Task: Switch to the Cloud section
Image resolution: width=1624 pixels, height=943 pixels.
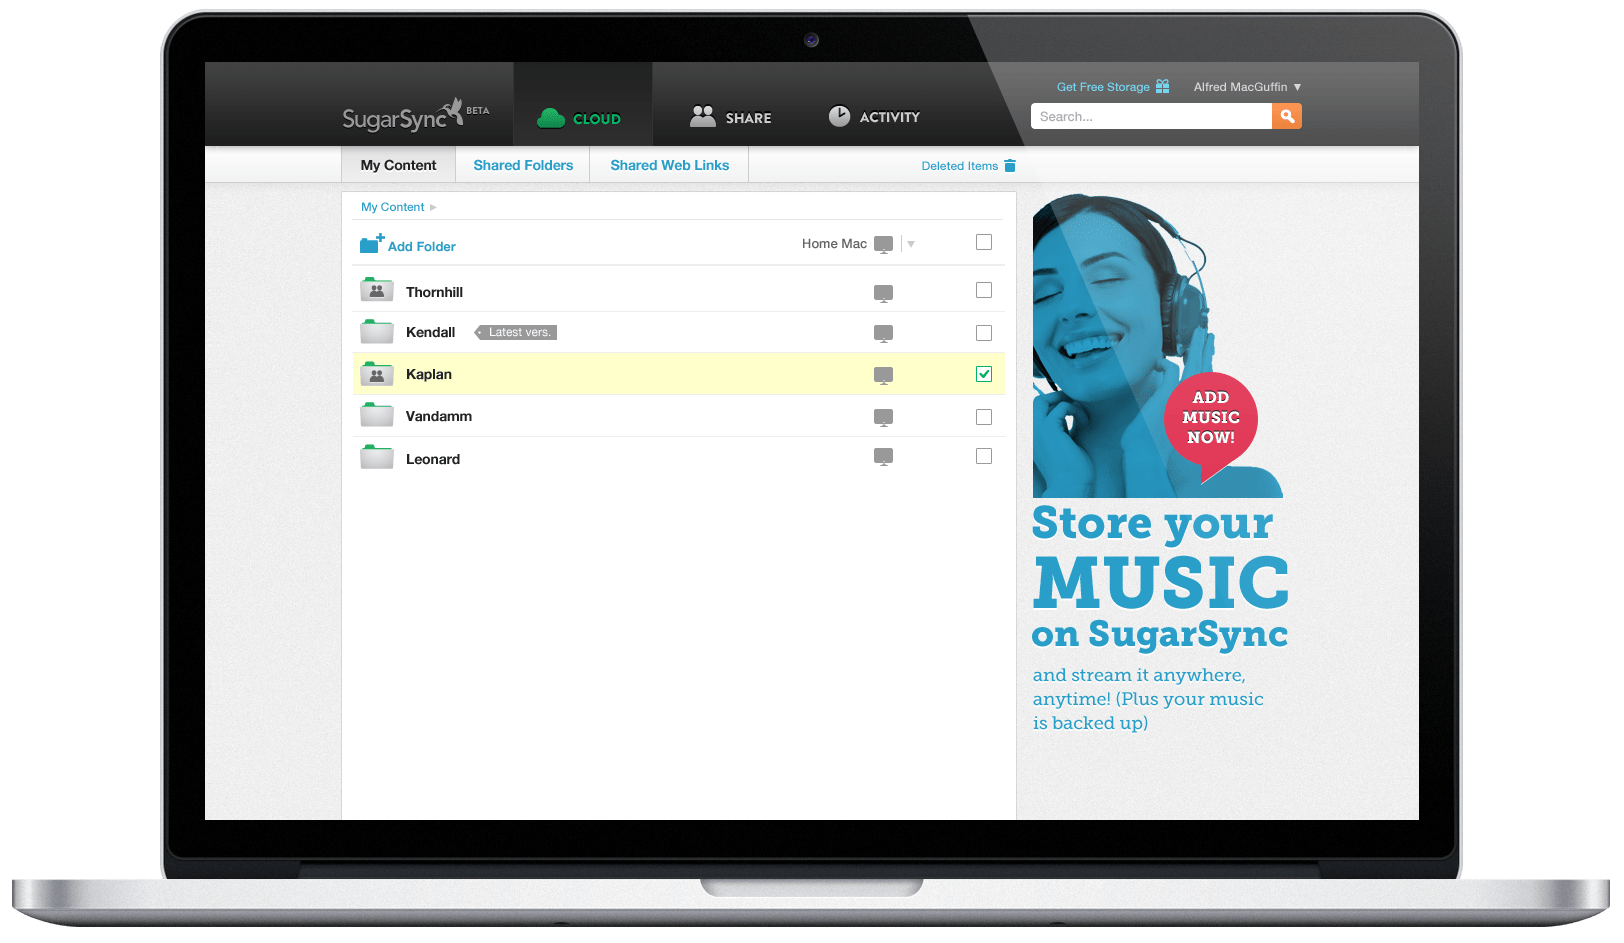Action: 583,104
